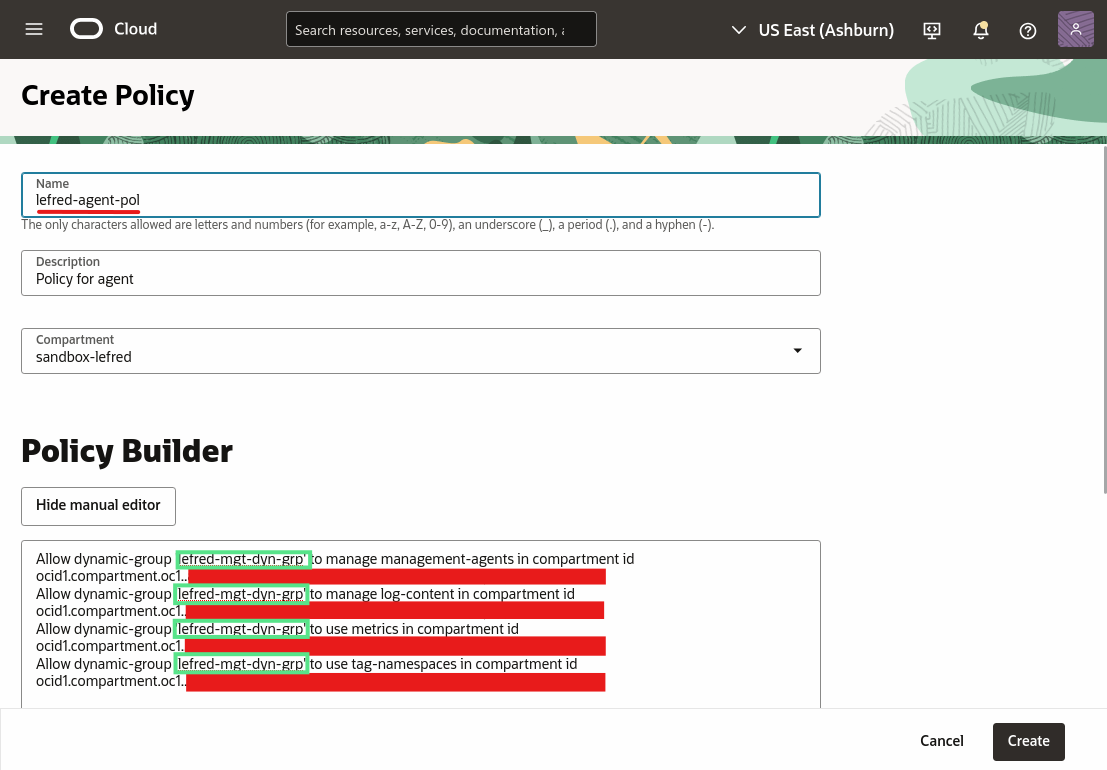Viewport: 1107px width, 770px height.
Task: Expand the region selector chevron
Action: [x=738, y=30]
